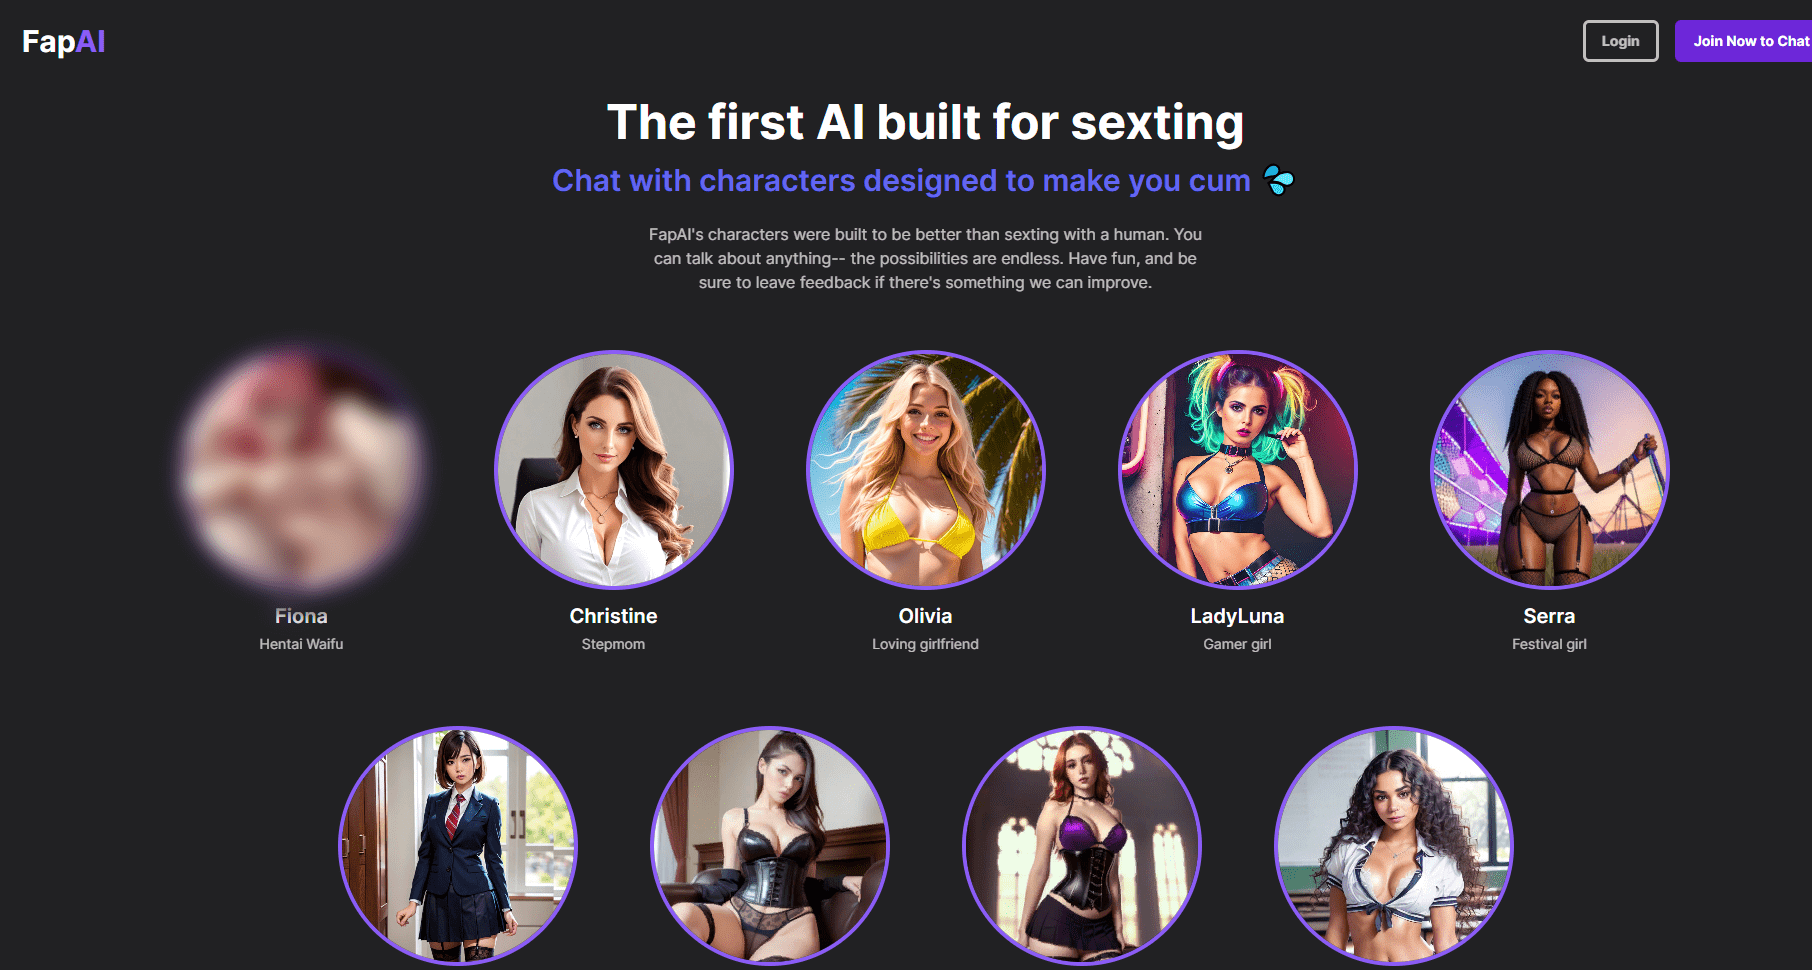This screenshot has width=1812, height=970.
Task: Select the LadyLuna character avatar
Action: point(1237,469)
